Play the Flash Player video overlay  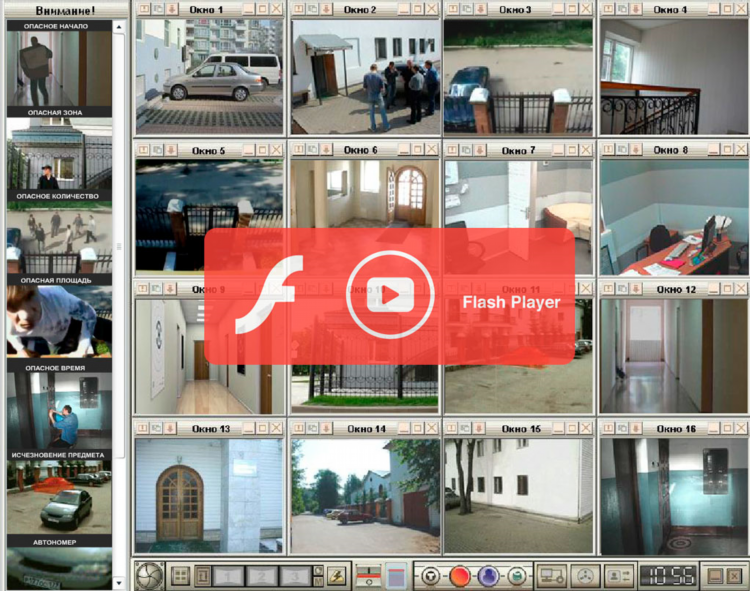tap(390, 295)
